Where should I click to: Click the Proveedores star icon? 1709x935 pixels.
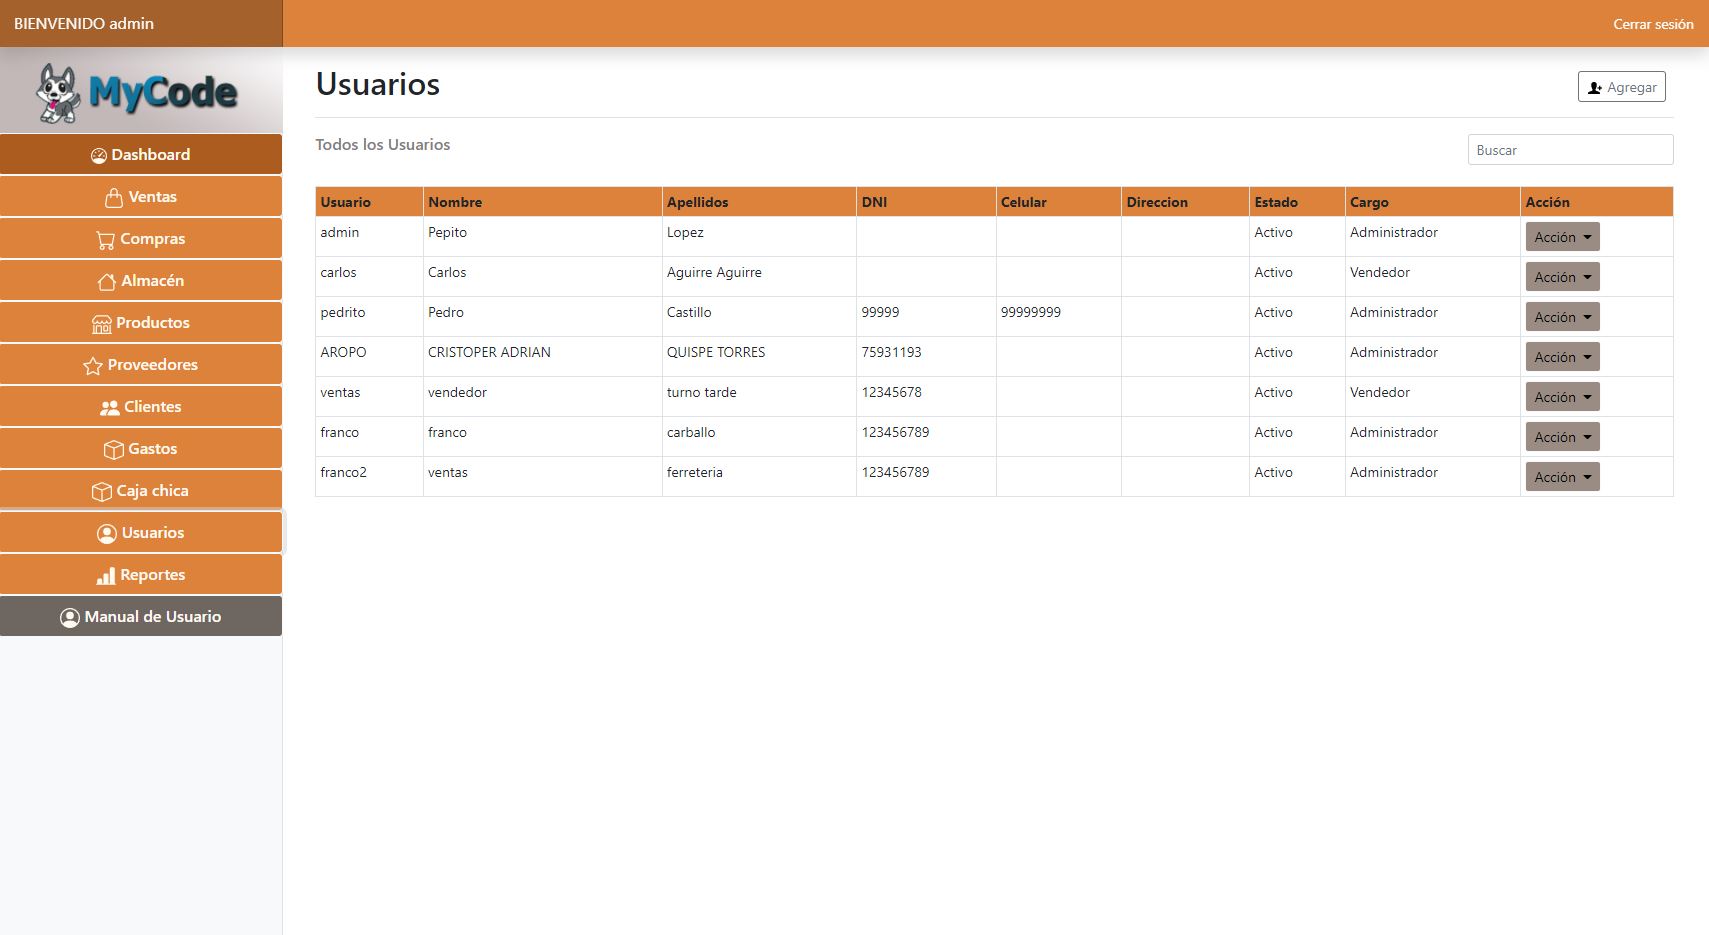93,365
